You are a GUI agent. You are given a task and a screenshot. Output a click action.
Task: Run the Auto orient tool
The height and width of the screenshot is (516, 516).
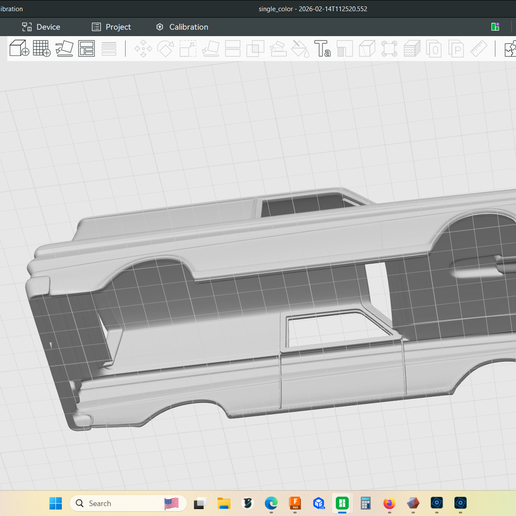coord(64,48)
